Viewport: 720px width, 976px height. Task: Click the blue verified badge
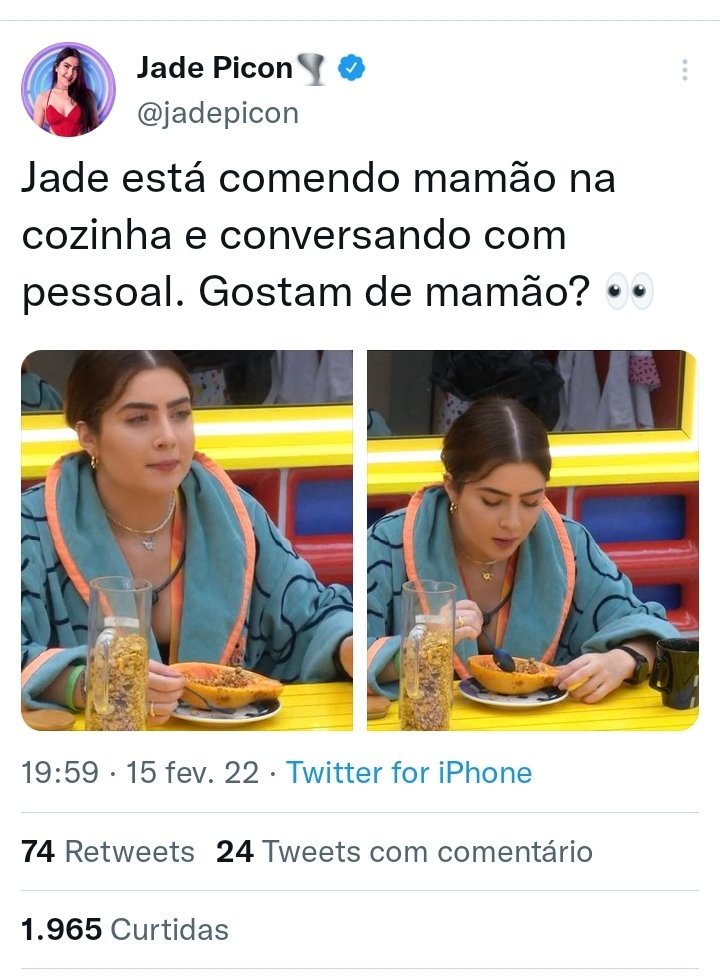(352, 68)
